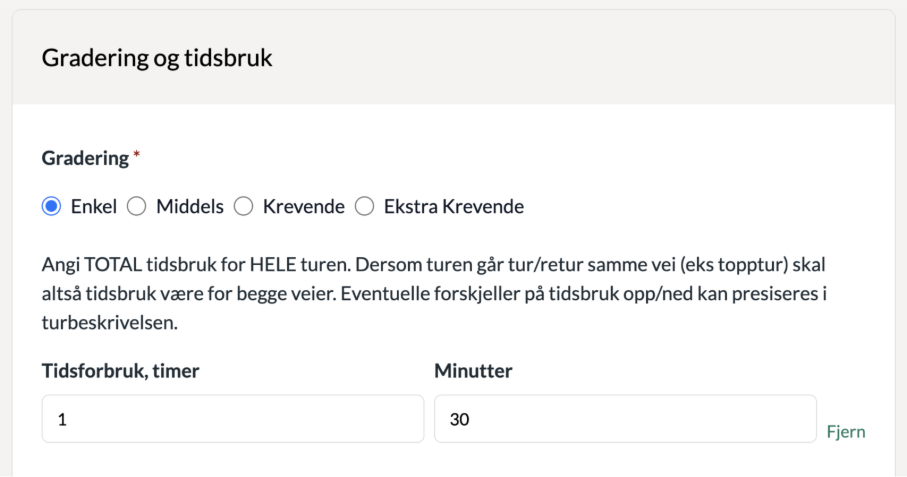
Task: Click the Gradering og tidsbruk heading
Action: 157,59
